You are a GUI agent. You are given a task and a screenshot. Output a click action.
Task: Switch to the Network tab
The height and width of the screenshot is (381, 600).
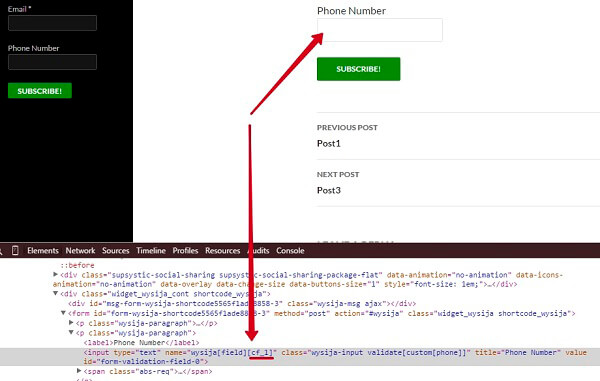(x=80, y=251)
